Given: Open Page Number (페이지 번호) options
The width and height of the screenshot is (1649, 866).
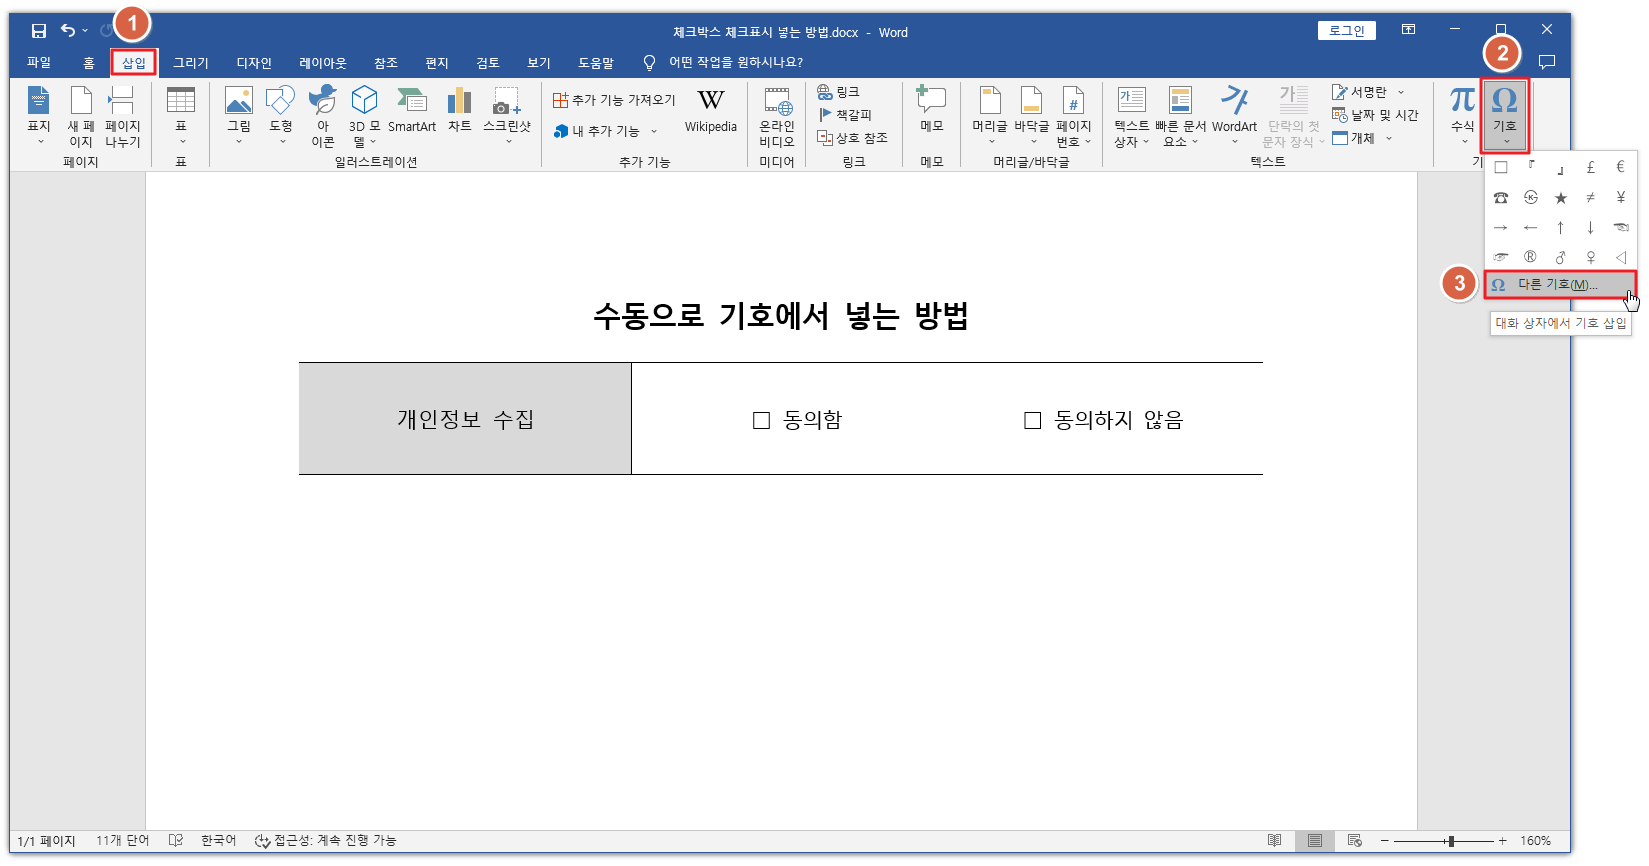Looking at the screenshot, I should coord(1074,116).
